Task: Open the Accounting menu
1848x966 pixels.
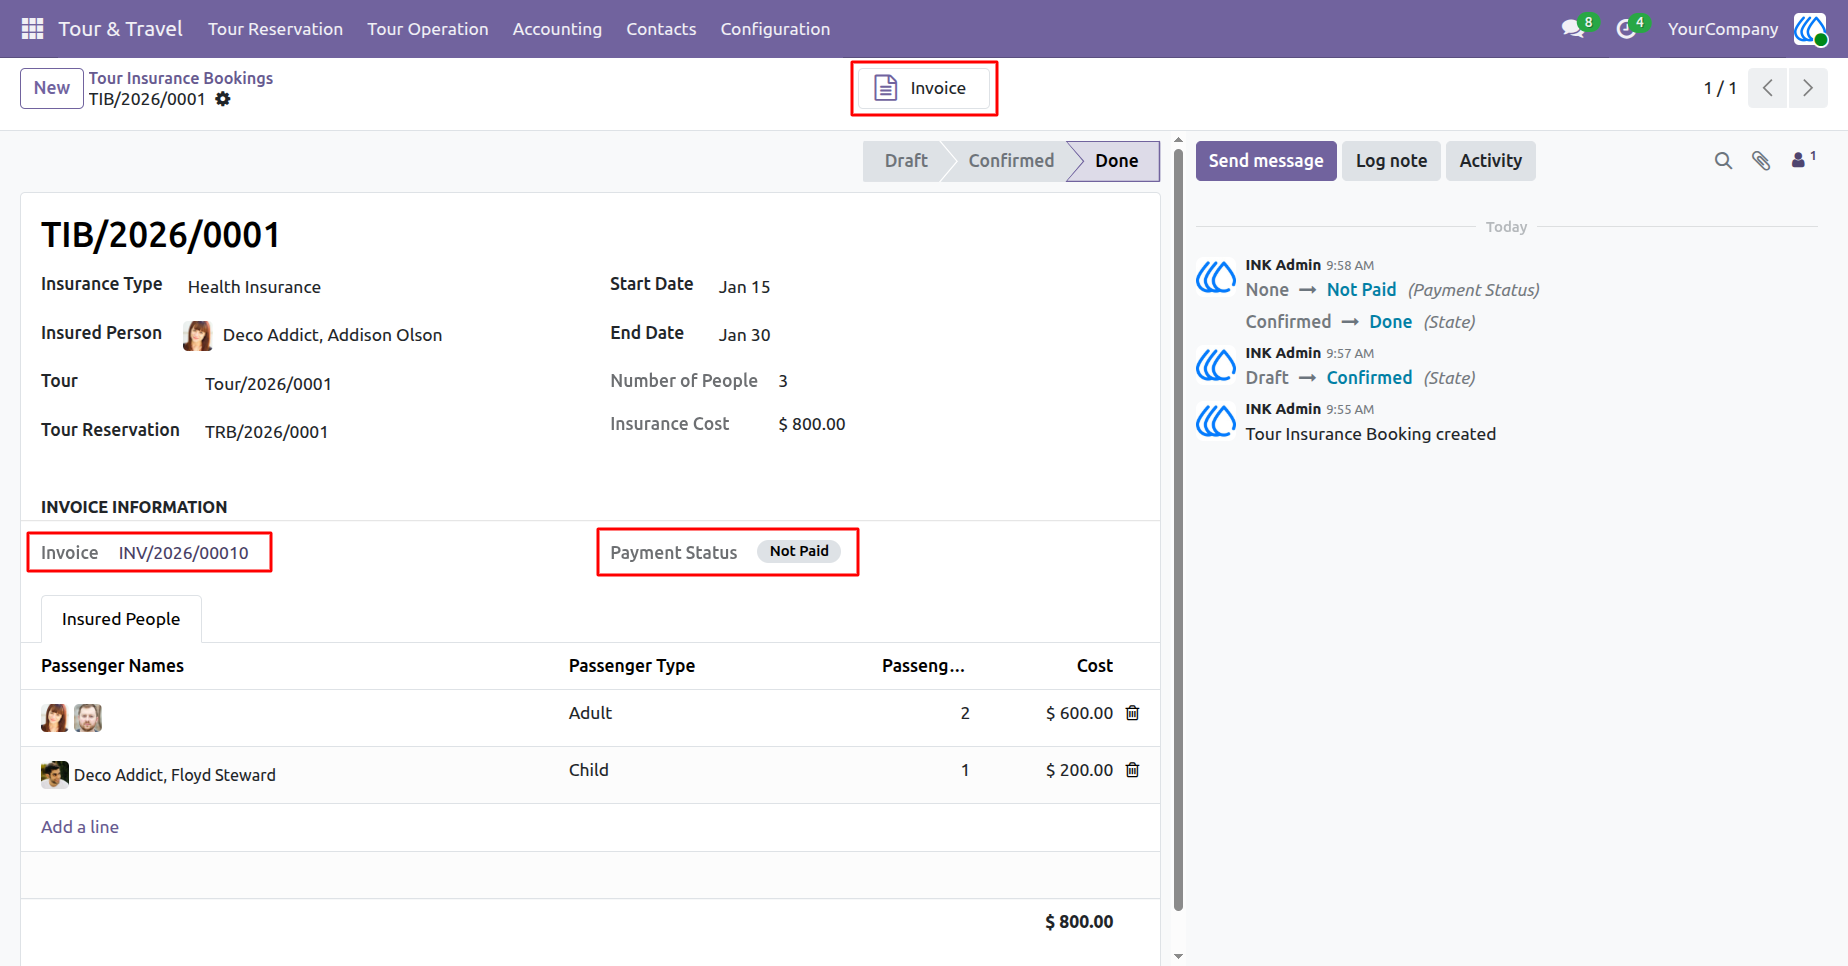Action: [557, 29]
